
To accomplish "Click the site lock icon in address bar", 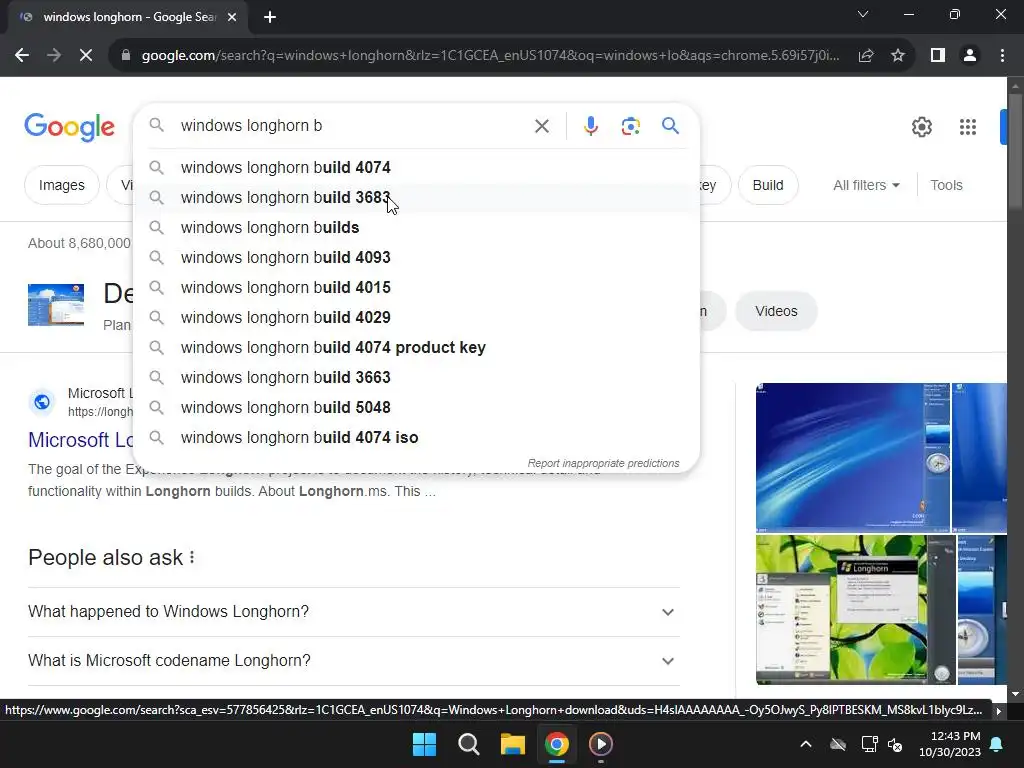I will point(126,56).
